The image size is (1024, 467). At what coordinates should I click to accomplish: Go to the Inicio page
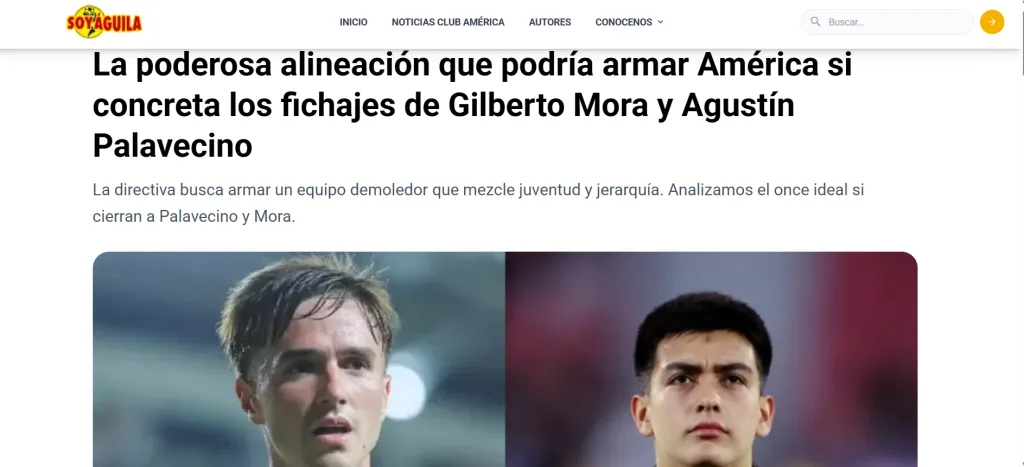point(353,22)
